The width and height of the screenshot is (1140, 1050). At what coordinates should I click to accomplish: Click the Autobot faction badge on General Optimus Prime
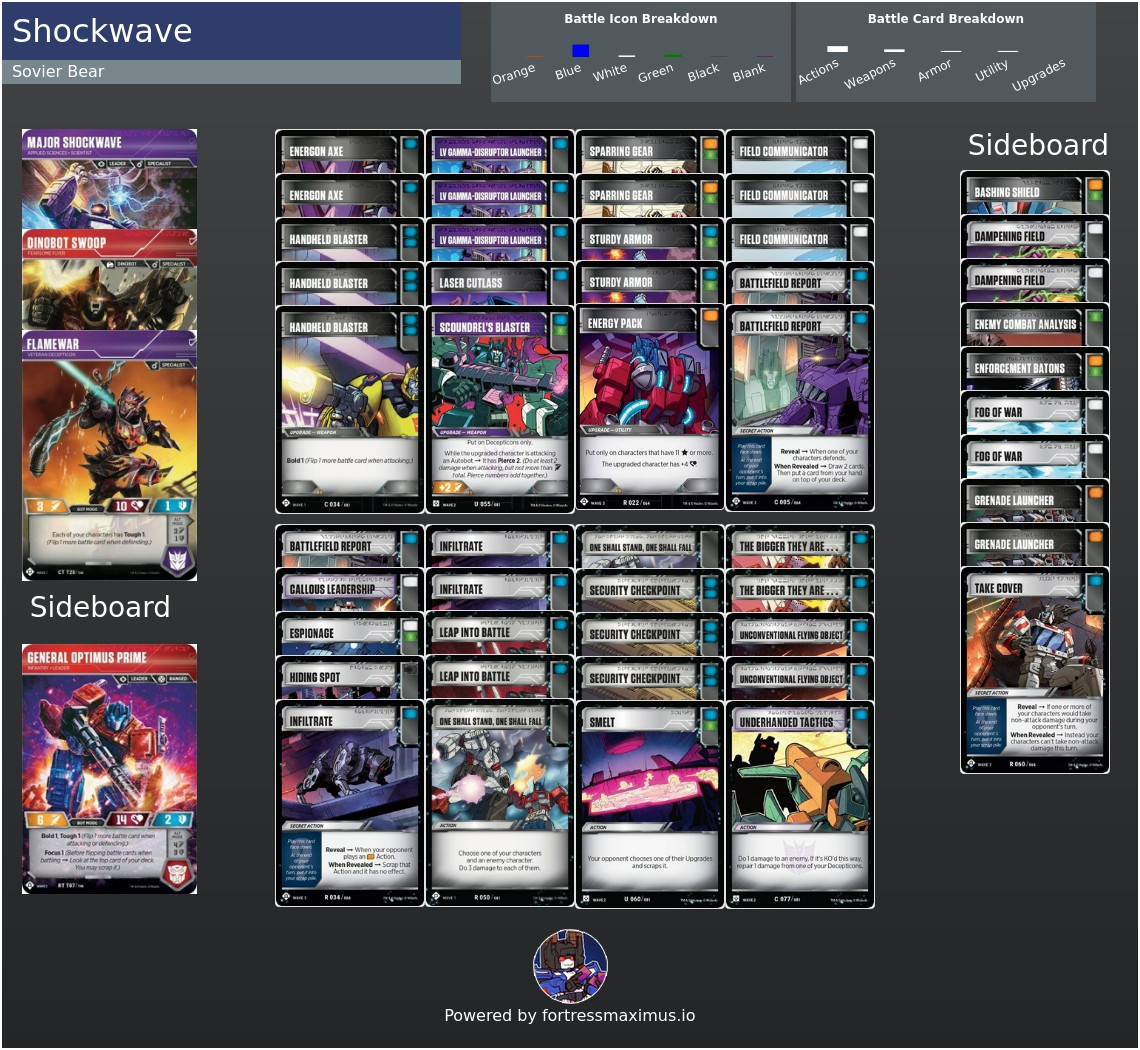click(177, 873)
